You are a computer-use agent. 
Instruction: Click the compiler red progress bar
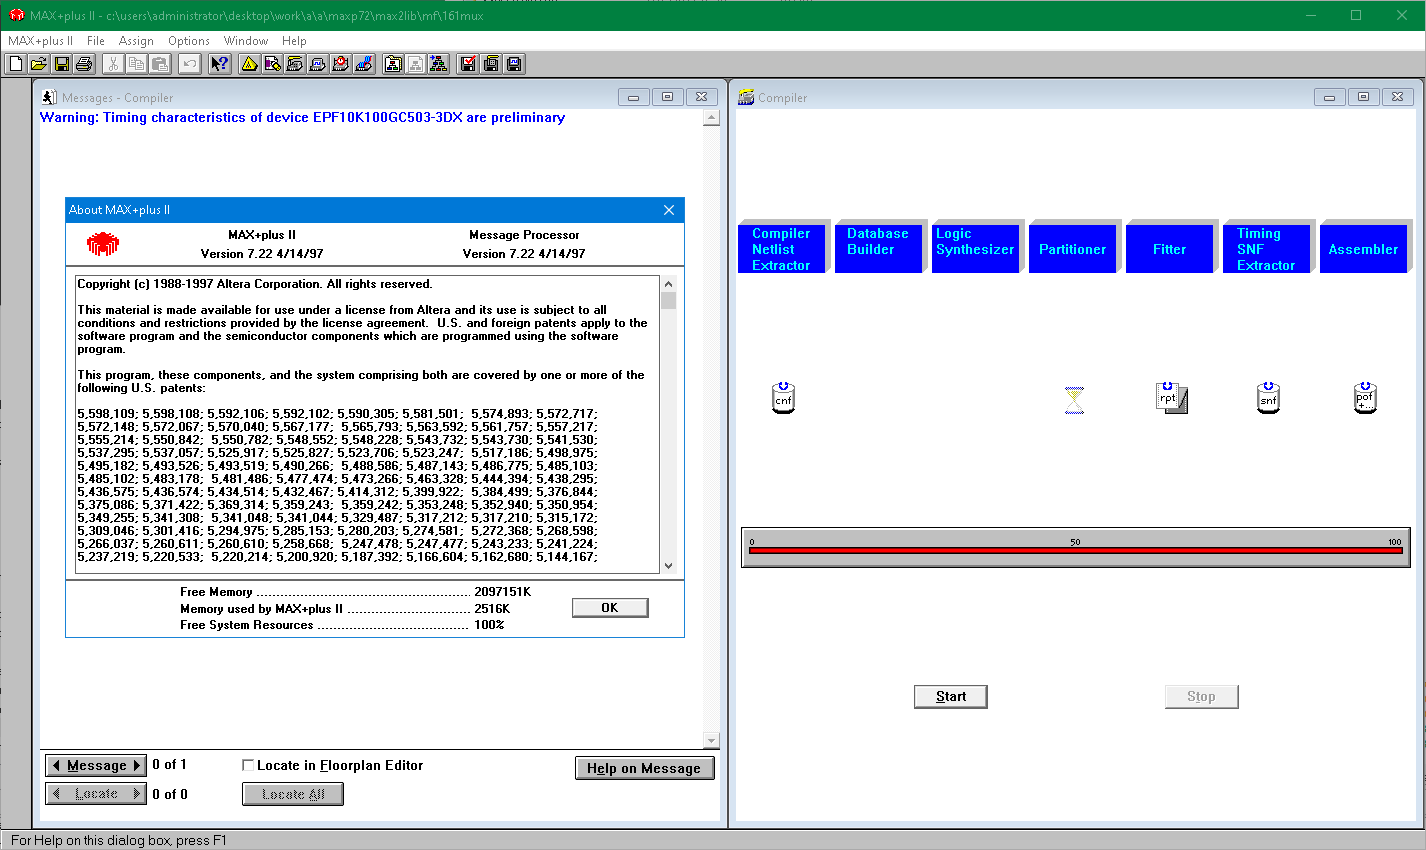1075,550
